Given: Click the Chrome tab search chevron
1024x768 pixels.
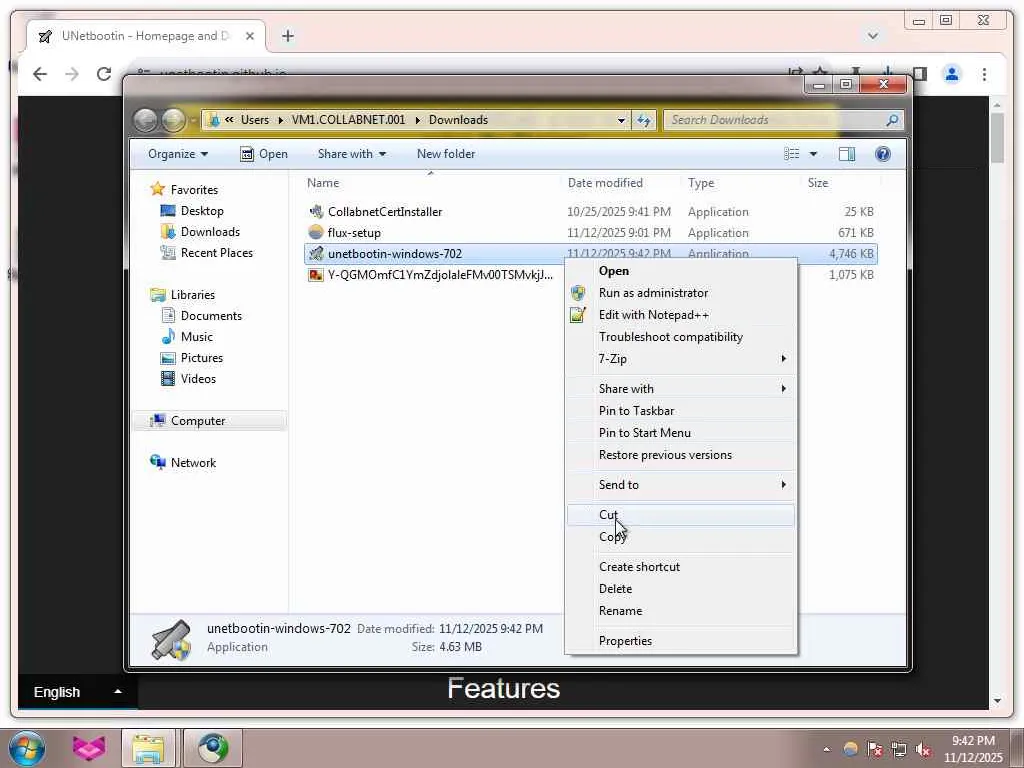Looking at the screenshot, I should pos(872,36).
